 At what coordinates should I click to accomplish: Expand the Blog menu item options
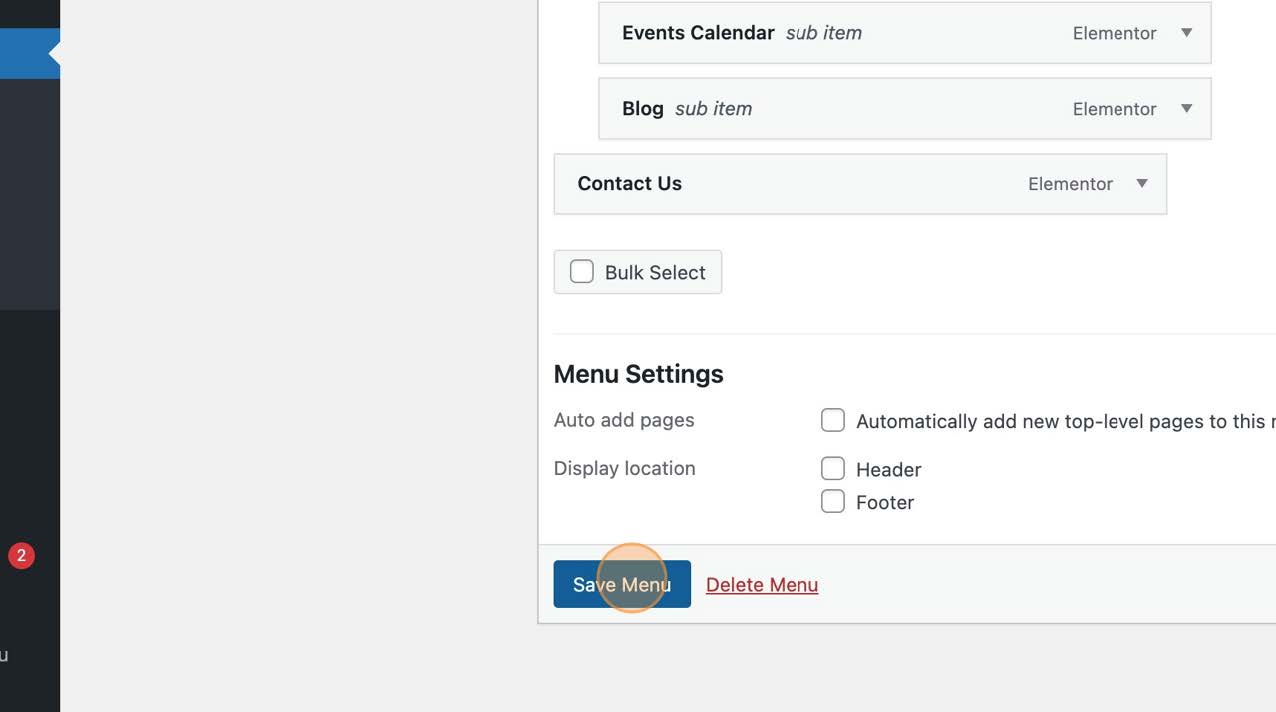(1186, 109)
